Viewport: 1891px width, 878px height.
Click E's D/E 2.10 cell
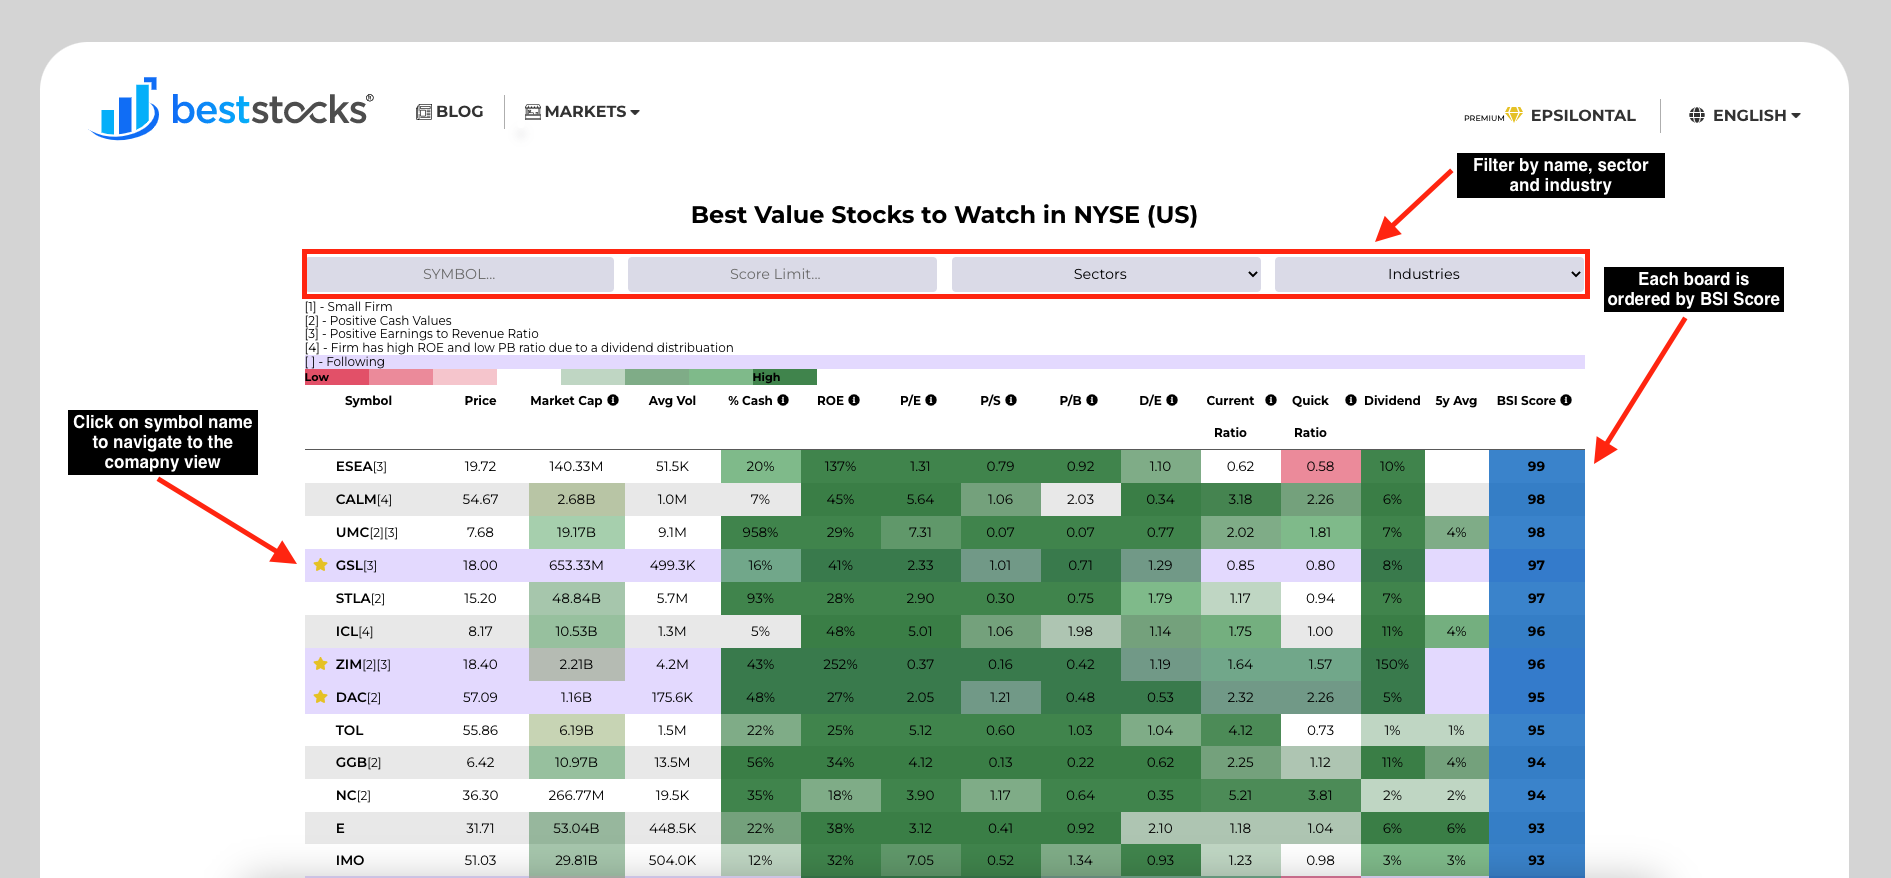(1161, 828)
